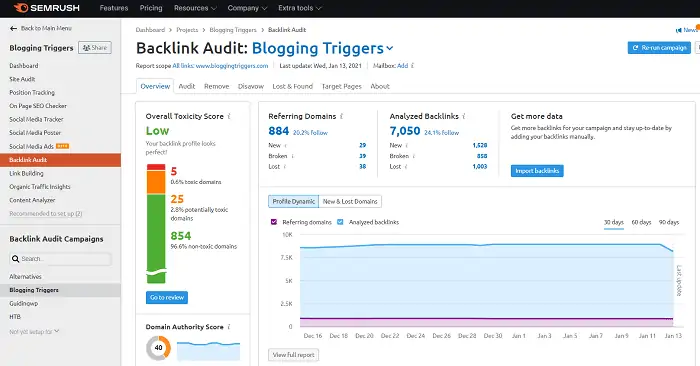Image resolution: width=700 pixels, height=366 pixels.
Task: Click info icon beside Broken referring domains
Action: pyautogui.click(x=292, y=156)
